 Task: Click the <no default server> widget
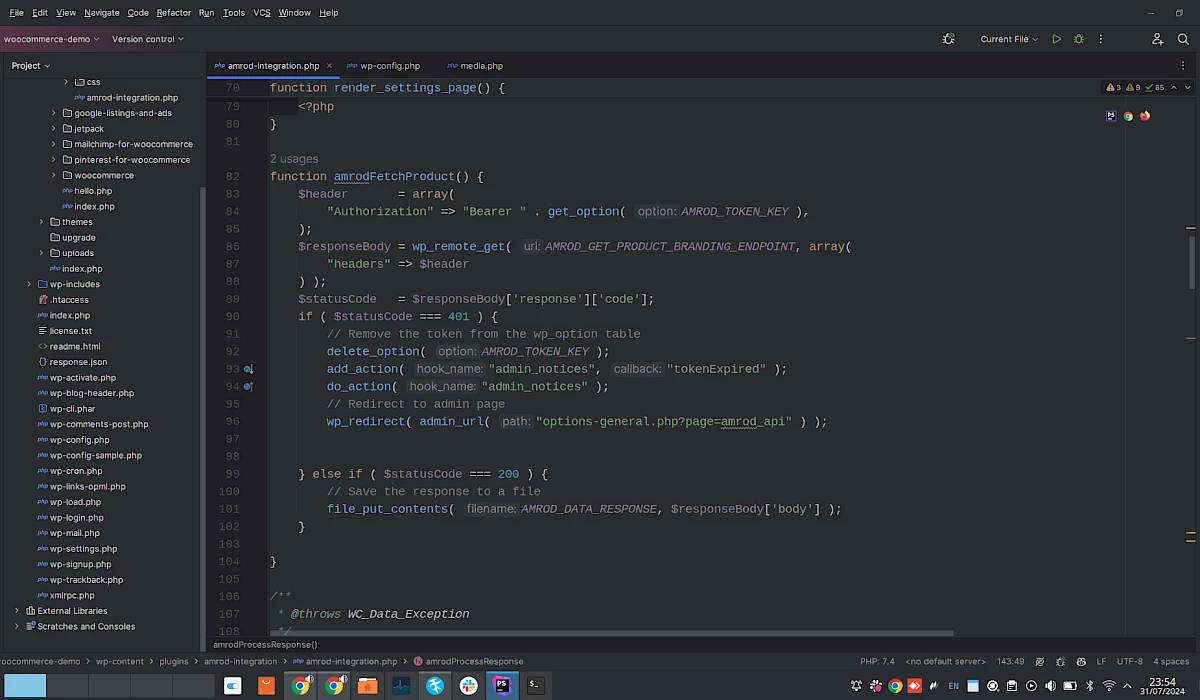[946, 662]
